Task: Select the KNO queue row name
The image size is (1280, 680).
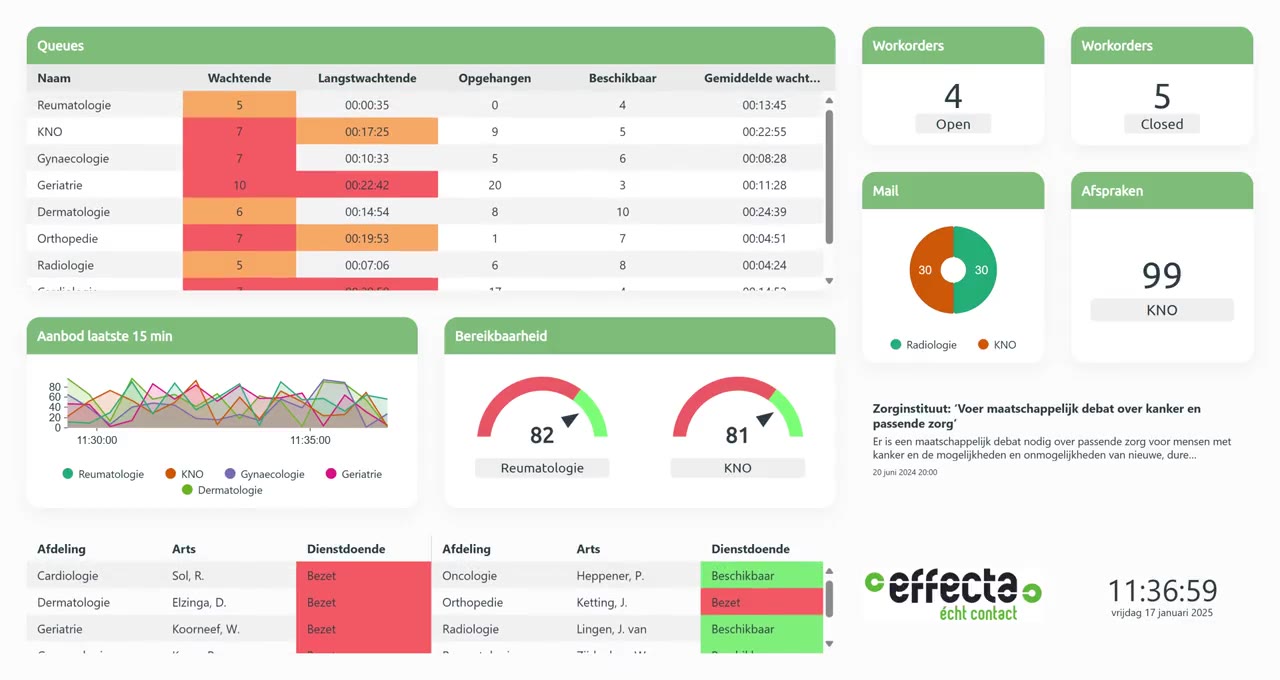Action: point(50,132)
